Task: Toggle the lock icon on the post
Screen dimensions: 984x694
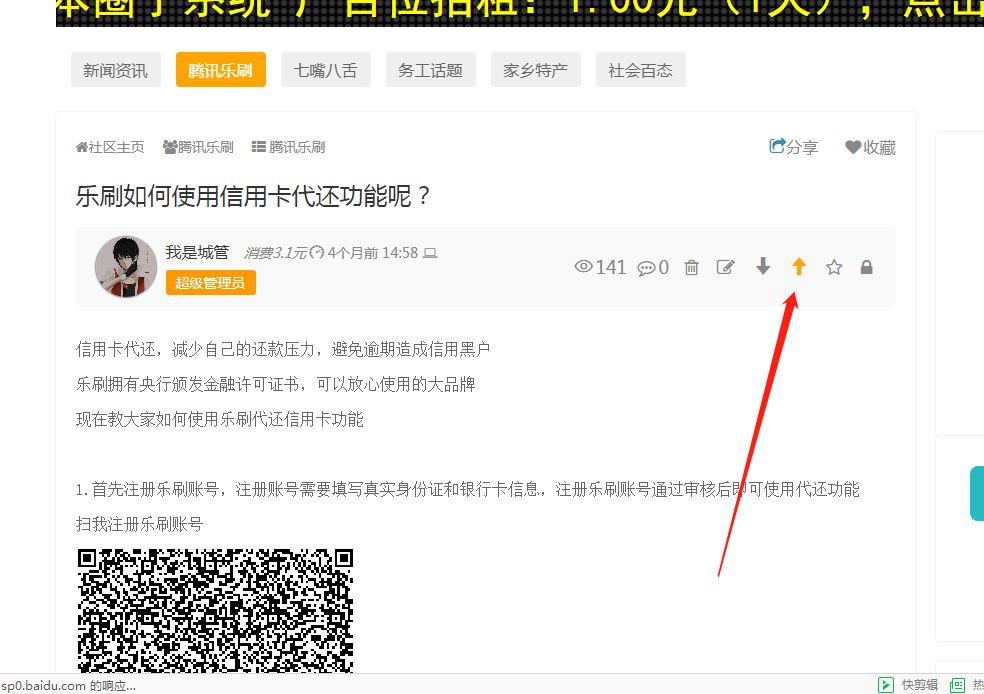Action: coord(867,267)
